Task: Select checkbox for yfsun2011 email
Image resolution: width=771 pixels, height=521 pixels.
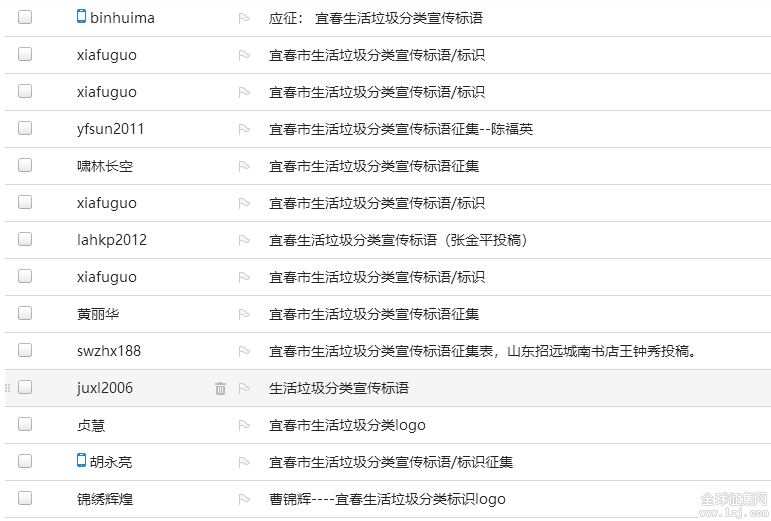Action: click(25, 128)
